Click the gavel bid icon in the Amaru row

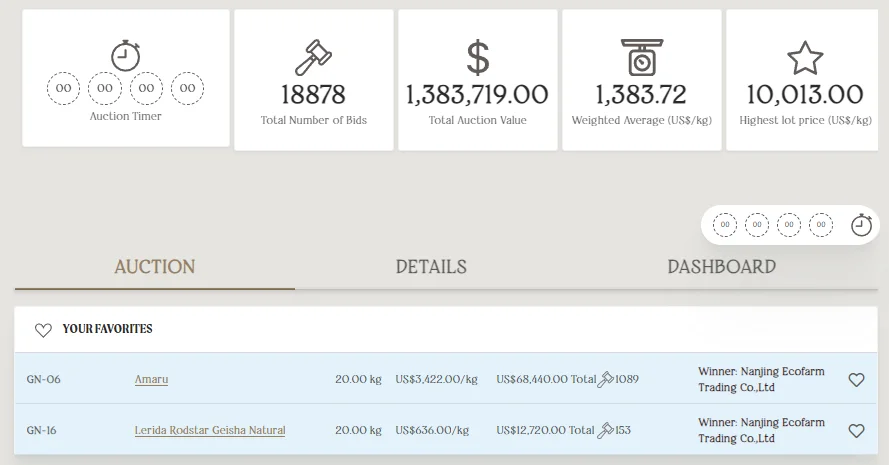point(606,379)
